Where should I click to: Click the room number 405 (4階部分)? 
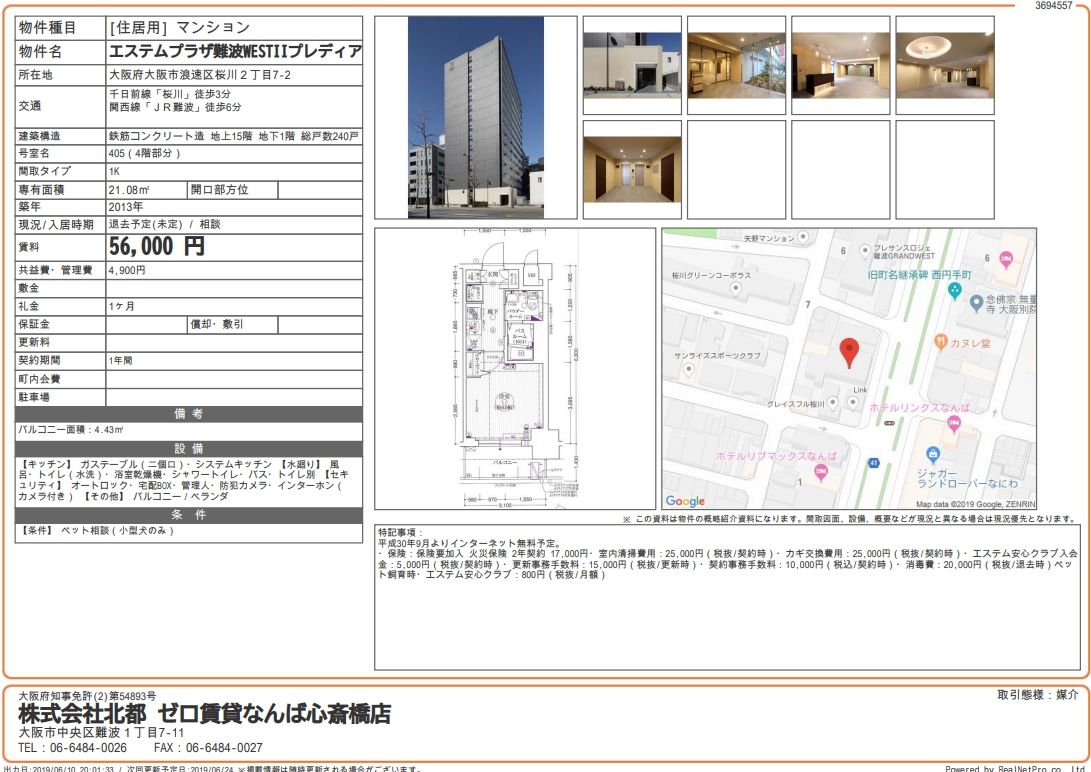click(144, 153)
